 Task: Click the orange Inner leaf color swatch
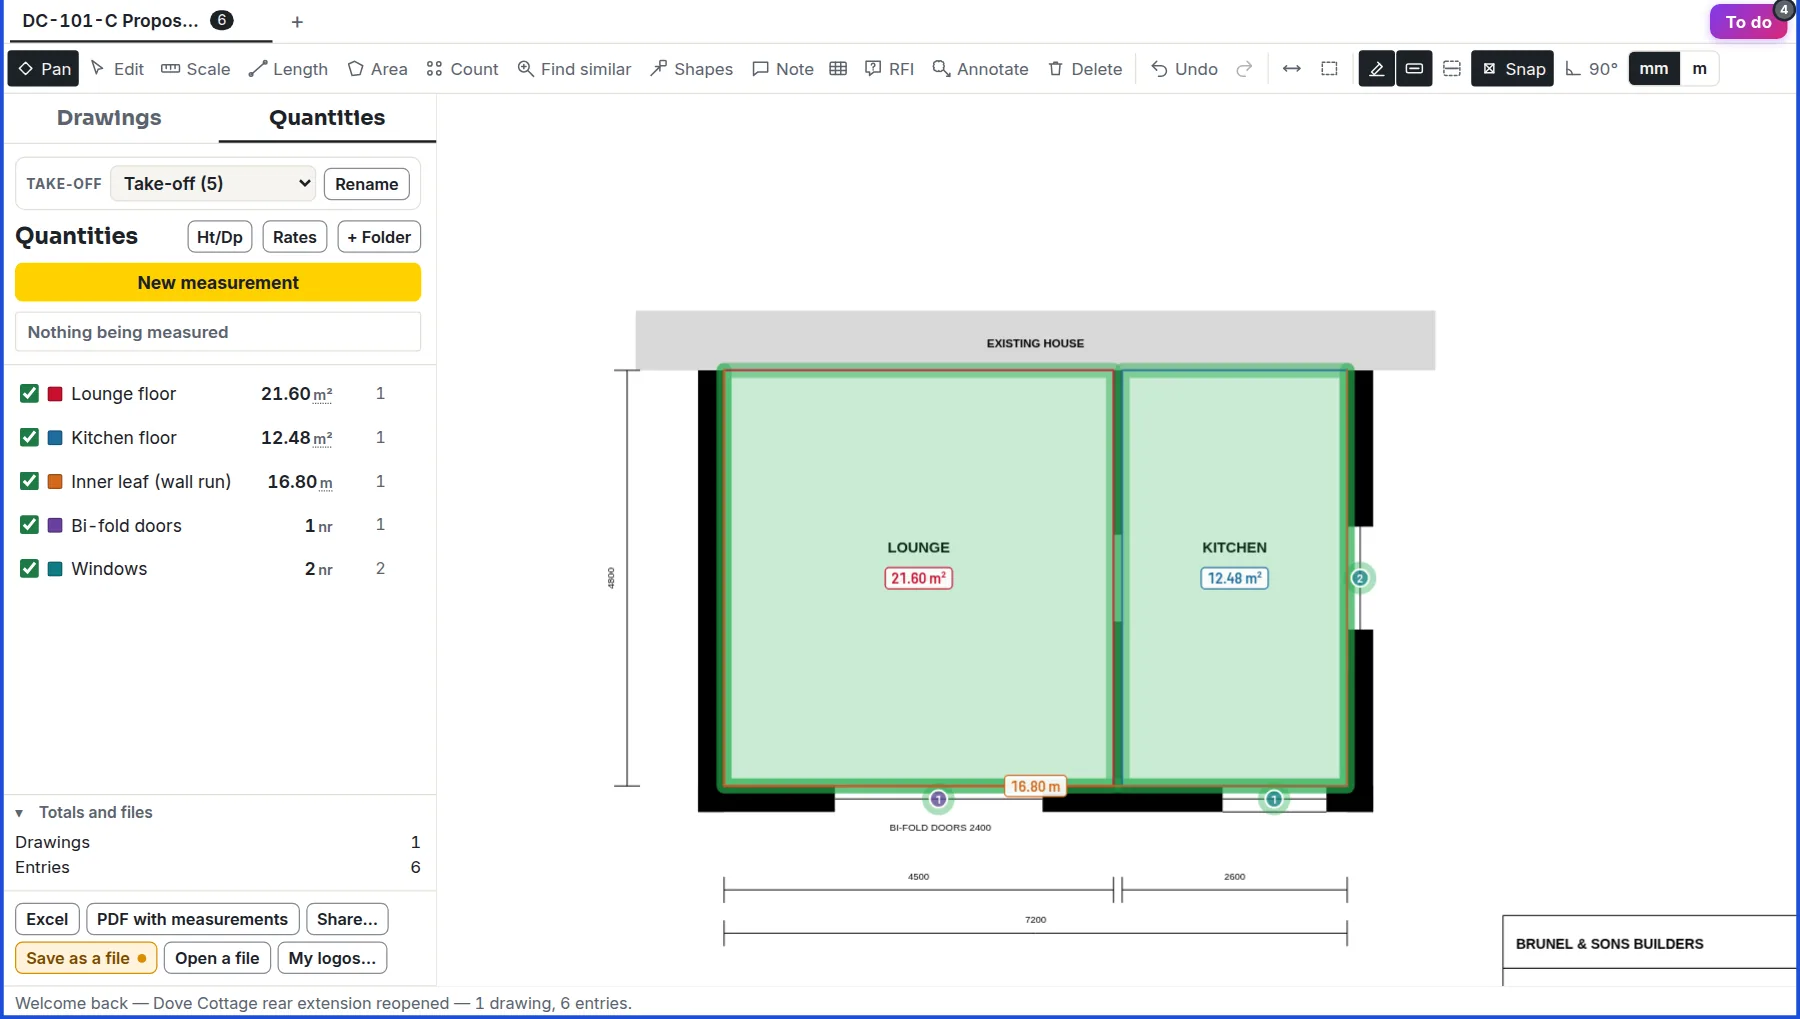(x=56, y=482)
